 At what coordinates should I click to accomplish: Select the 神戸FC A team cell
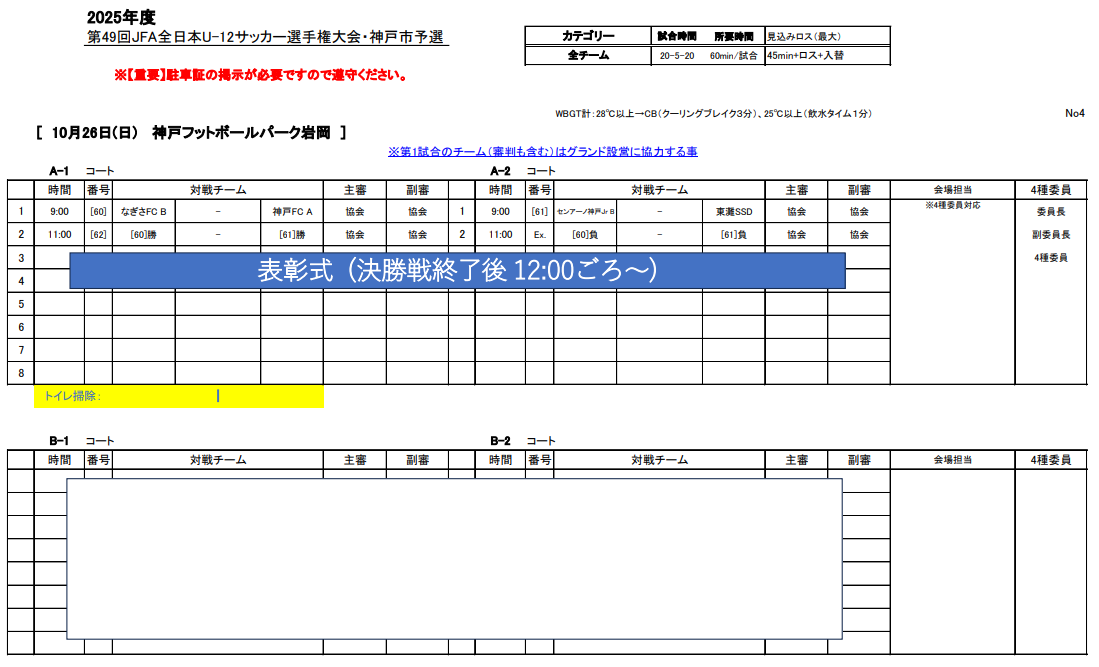(292, 212)
